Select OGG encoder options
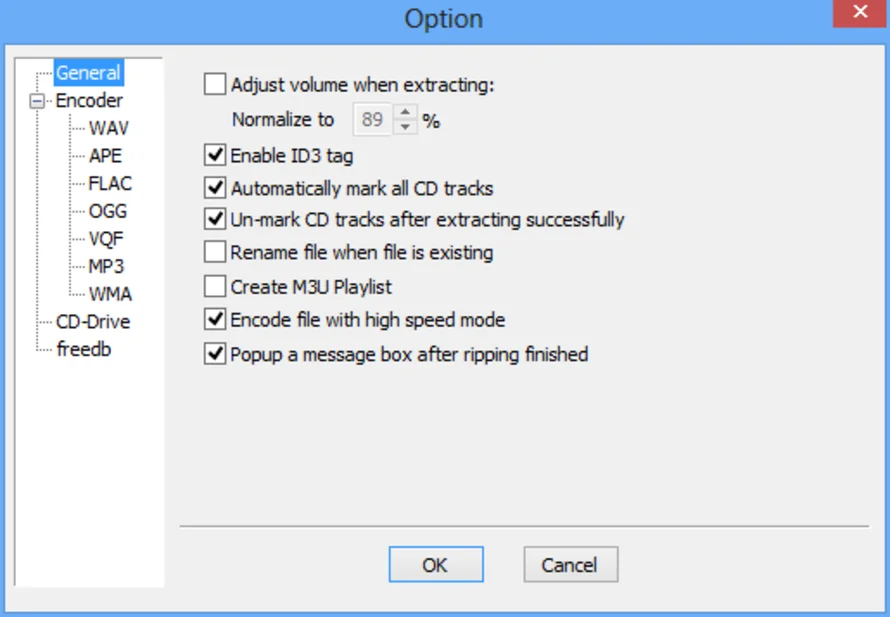 107,211
